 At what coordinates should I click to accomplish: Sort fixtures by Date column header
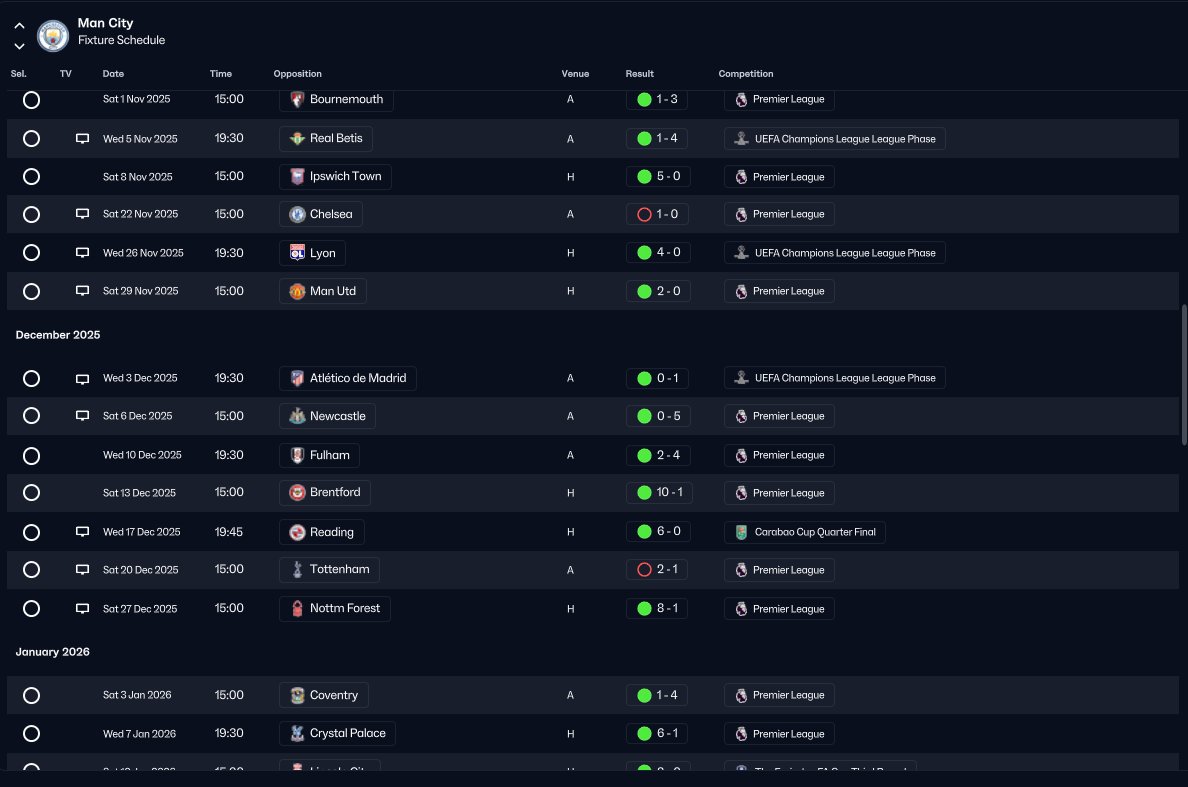pos(113,73)
